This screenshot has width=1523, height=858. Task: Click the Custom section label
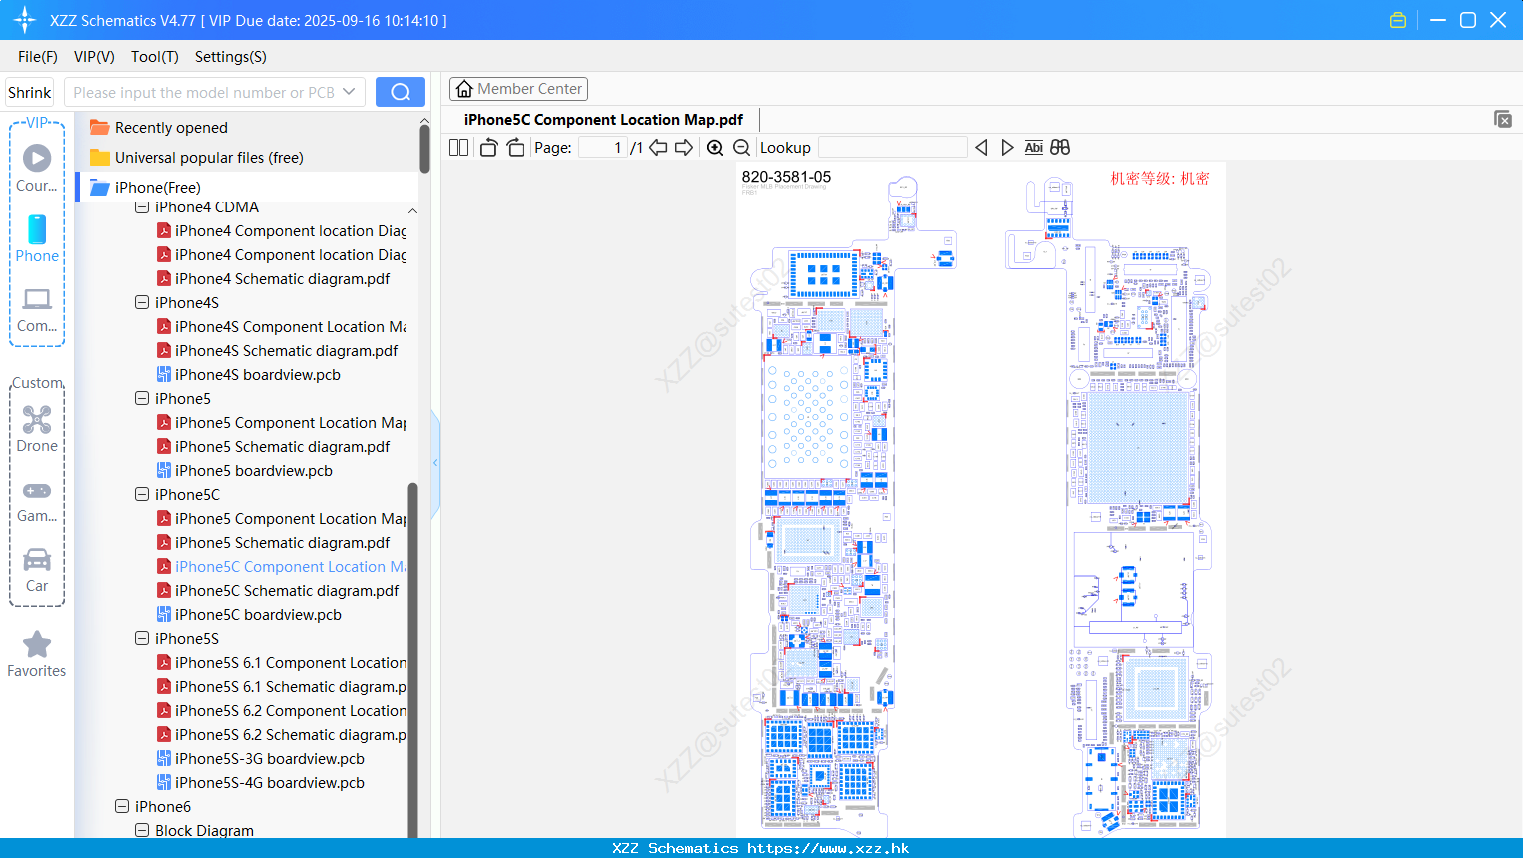(37, 383)
